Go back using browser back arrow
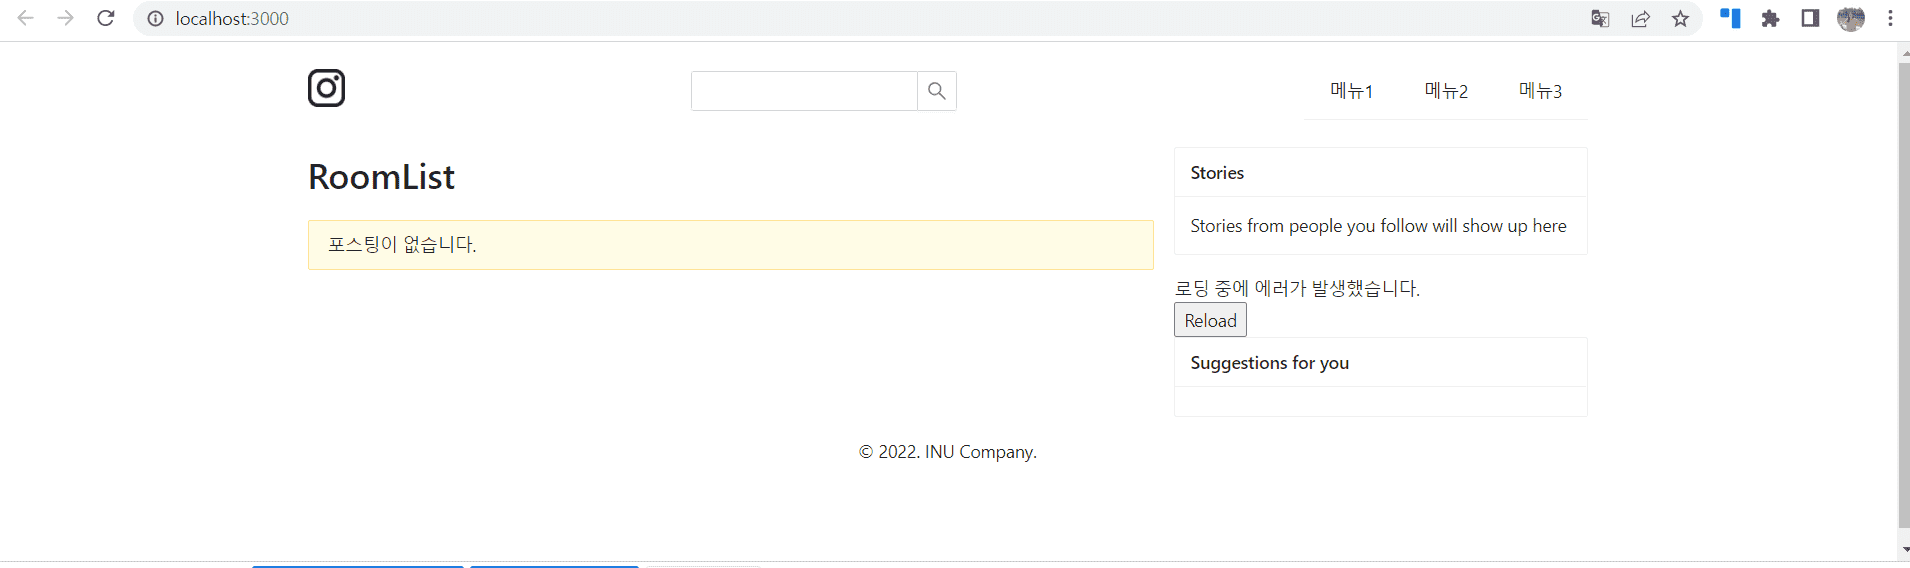The image size is (1910, 568). click(26, 18)
